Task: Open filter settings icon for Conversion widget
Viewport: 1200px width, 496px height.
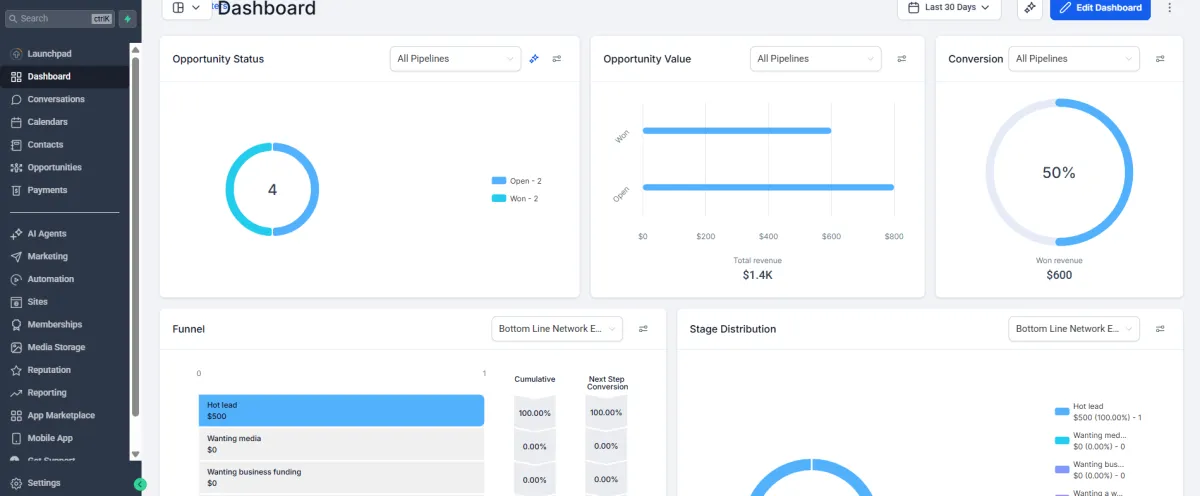Action: tap(1160, 59)
